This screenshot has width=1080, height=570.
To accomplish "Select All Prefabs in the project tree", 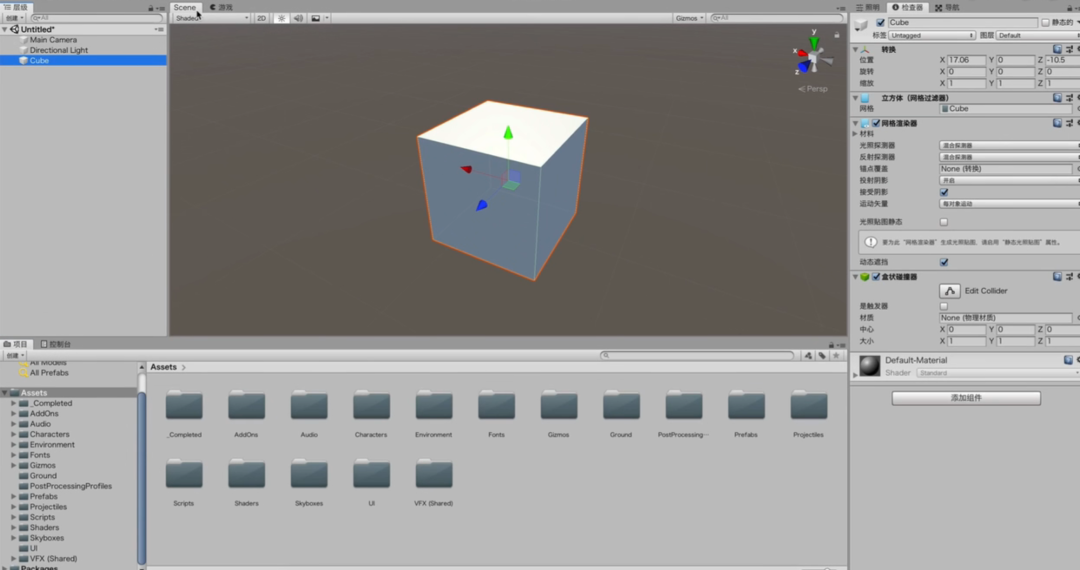I will pos(49,372).
